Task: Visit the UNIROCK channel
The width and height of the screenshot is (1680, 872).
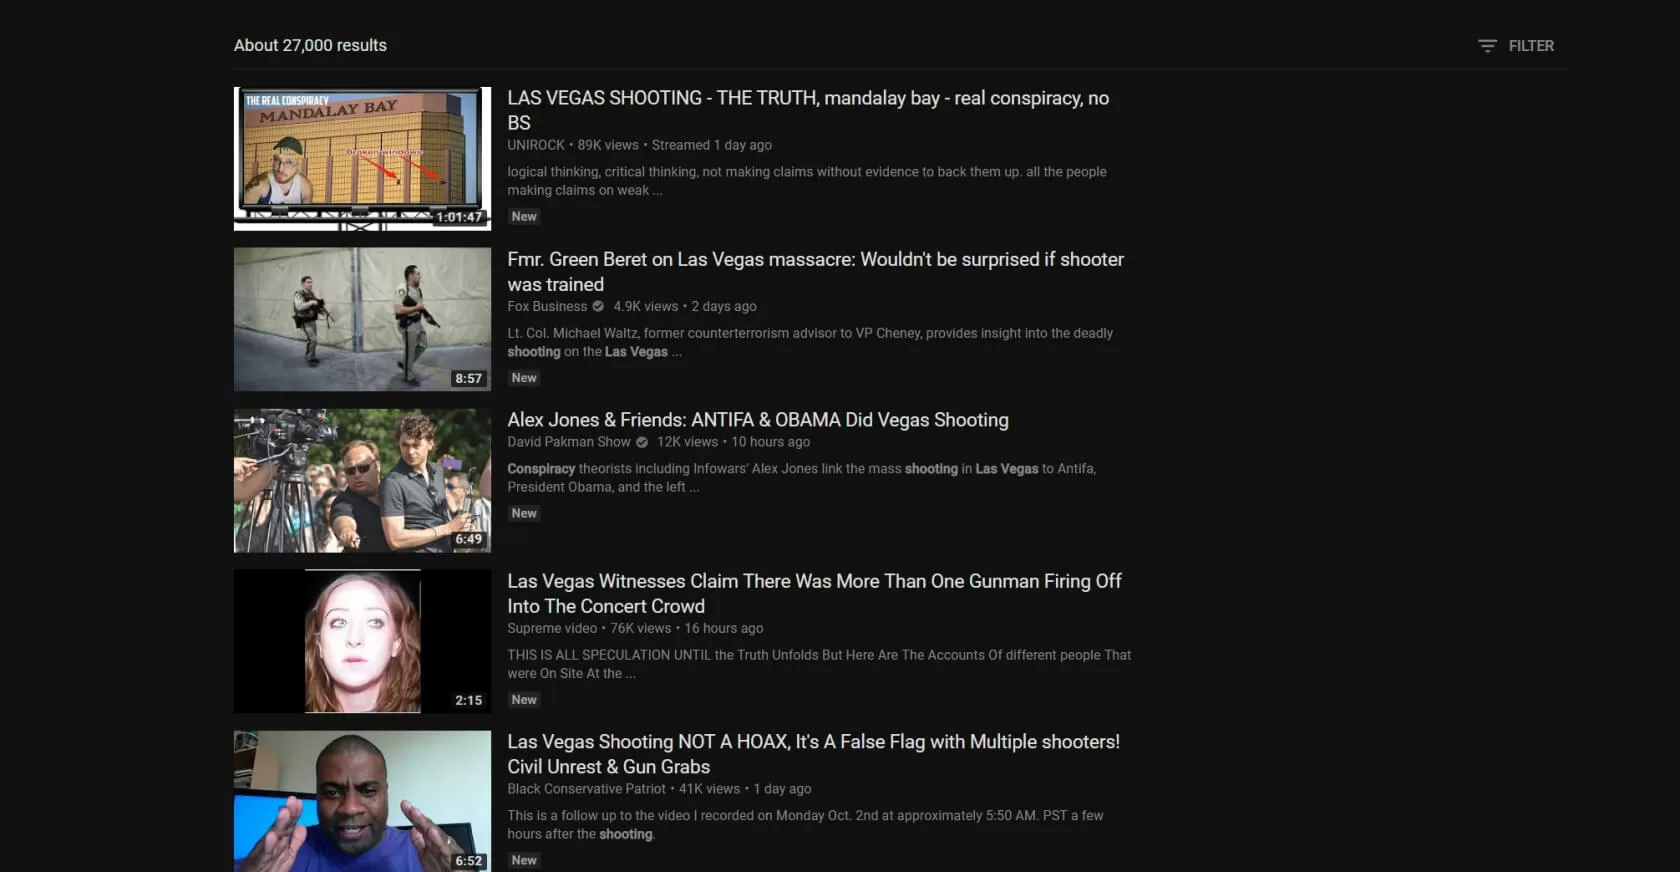Action: (536, 145)
